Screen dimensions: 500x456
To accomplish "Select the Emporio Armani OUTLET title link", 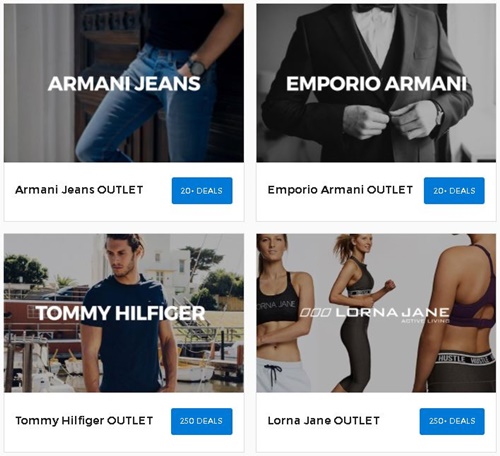I will tap(340, 190).
